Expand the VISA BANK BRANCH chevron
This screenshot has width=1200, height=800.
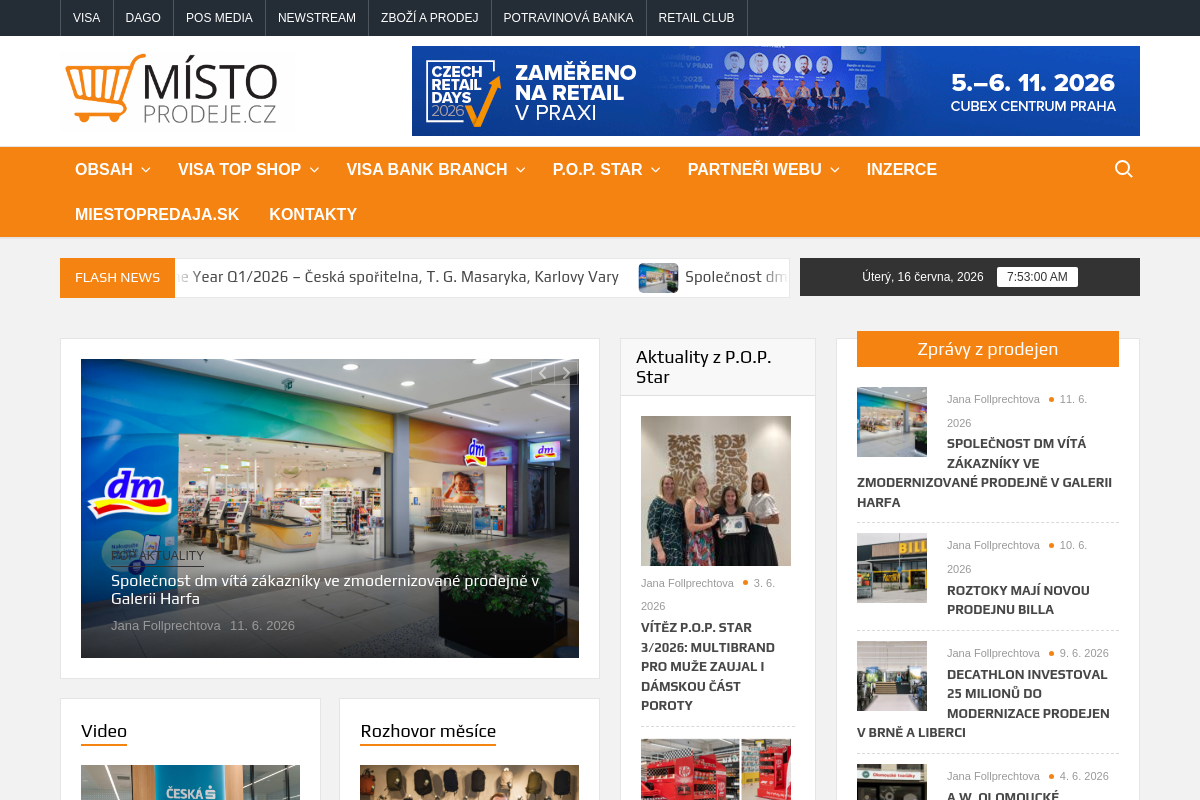pyautogui.click(x=521, y=170)
